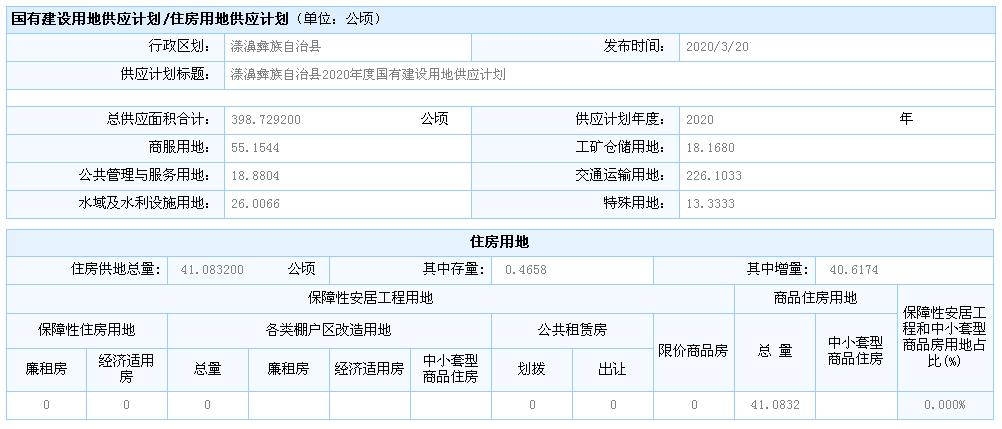Screen dimensions: 1002x429
Task: Click the 其中增量 value 40.6174
Action: click(x=854, y=270)
